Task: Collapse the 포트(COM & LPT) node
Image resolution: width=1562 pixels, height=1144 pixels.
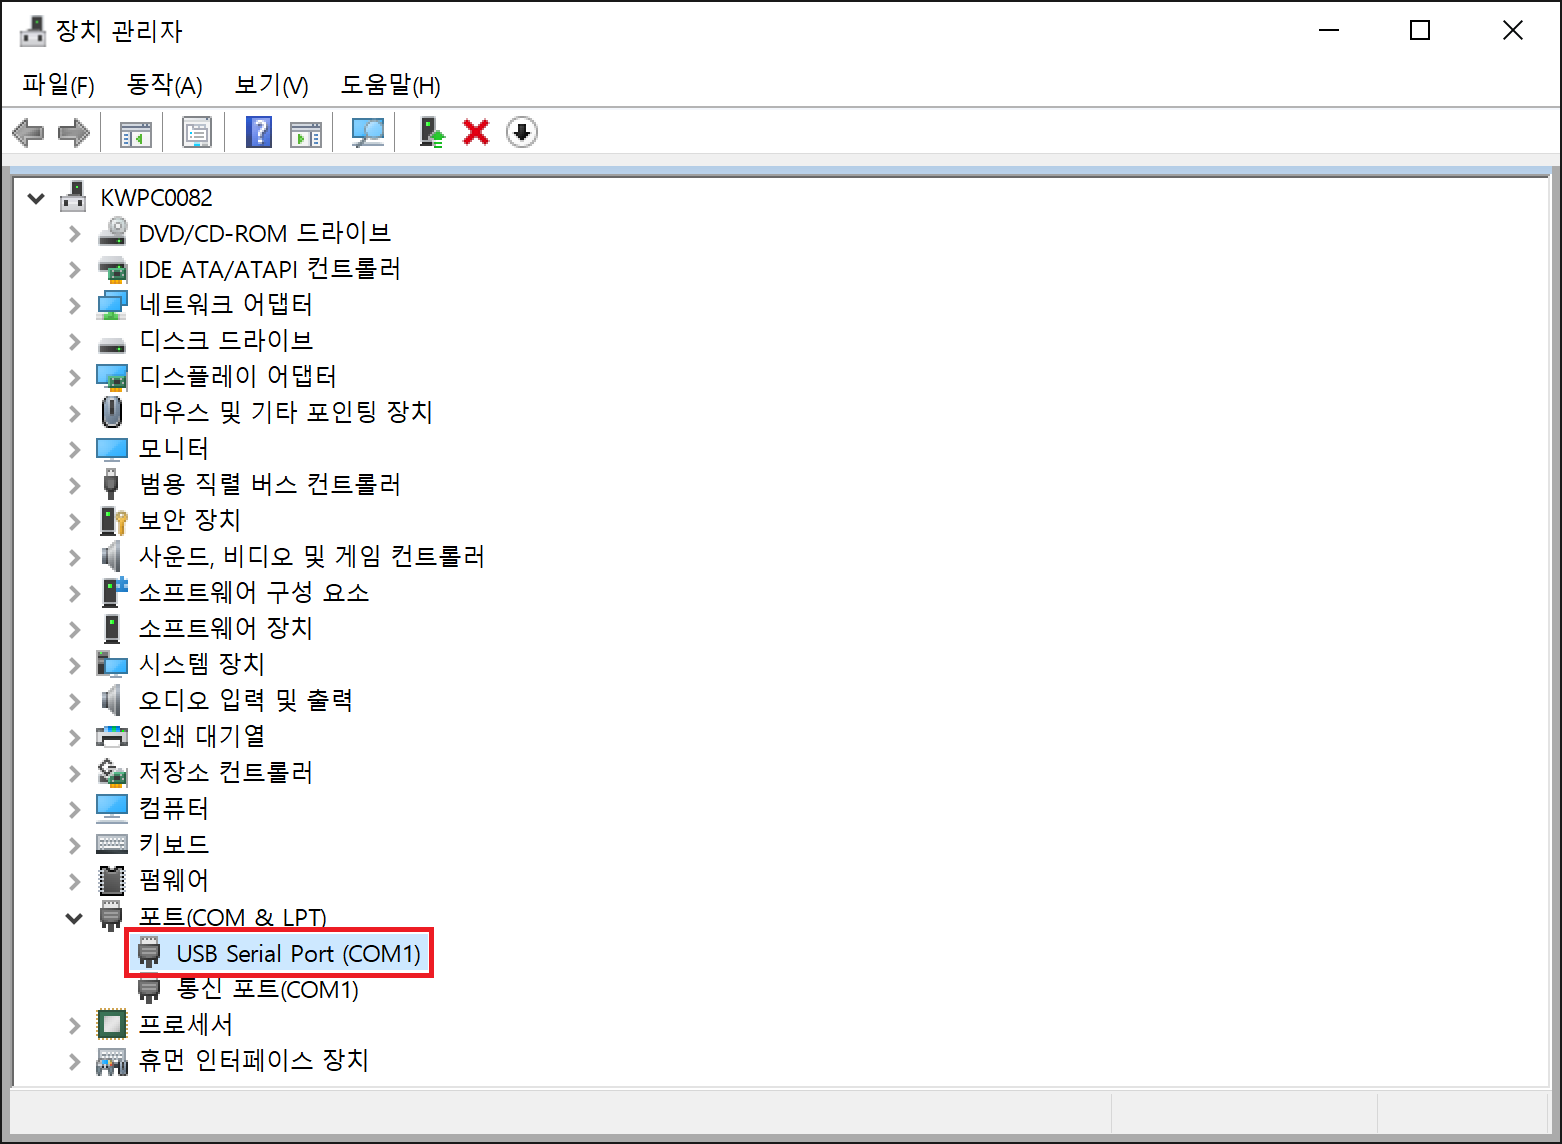Action: [x=74, y=918]
